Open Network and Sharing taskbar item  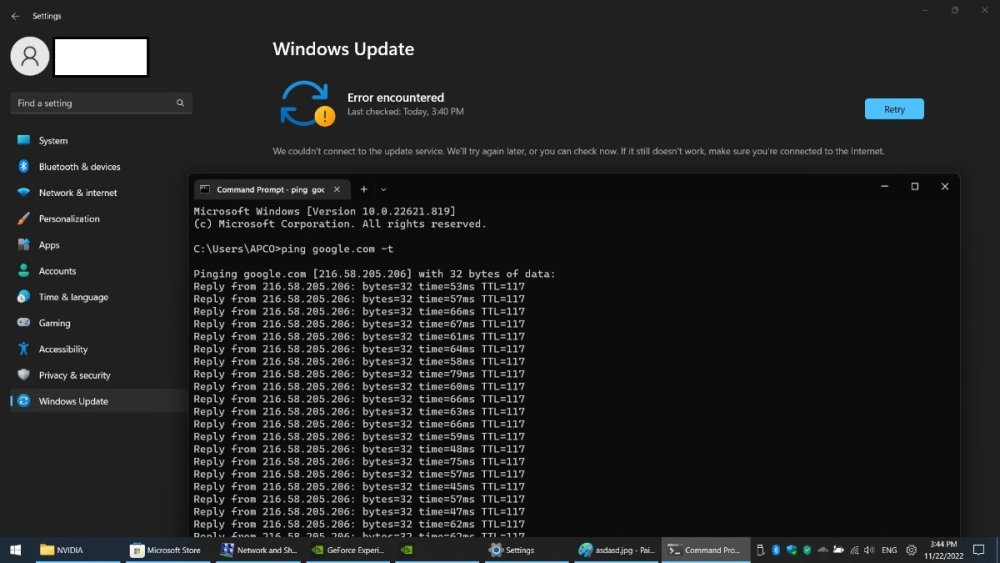pos(260,550)
